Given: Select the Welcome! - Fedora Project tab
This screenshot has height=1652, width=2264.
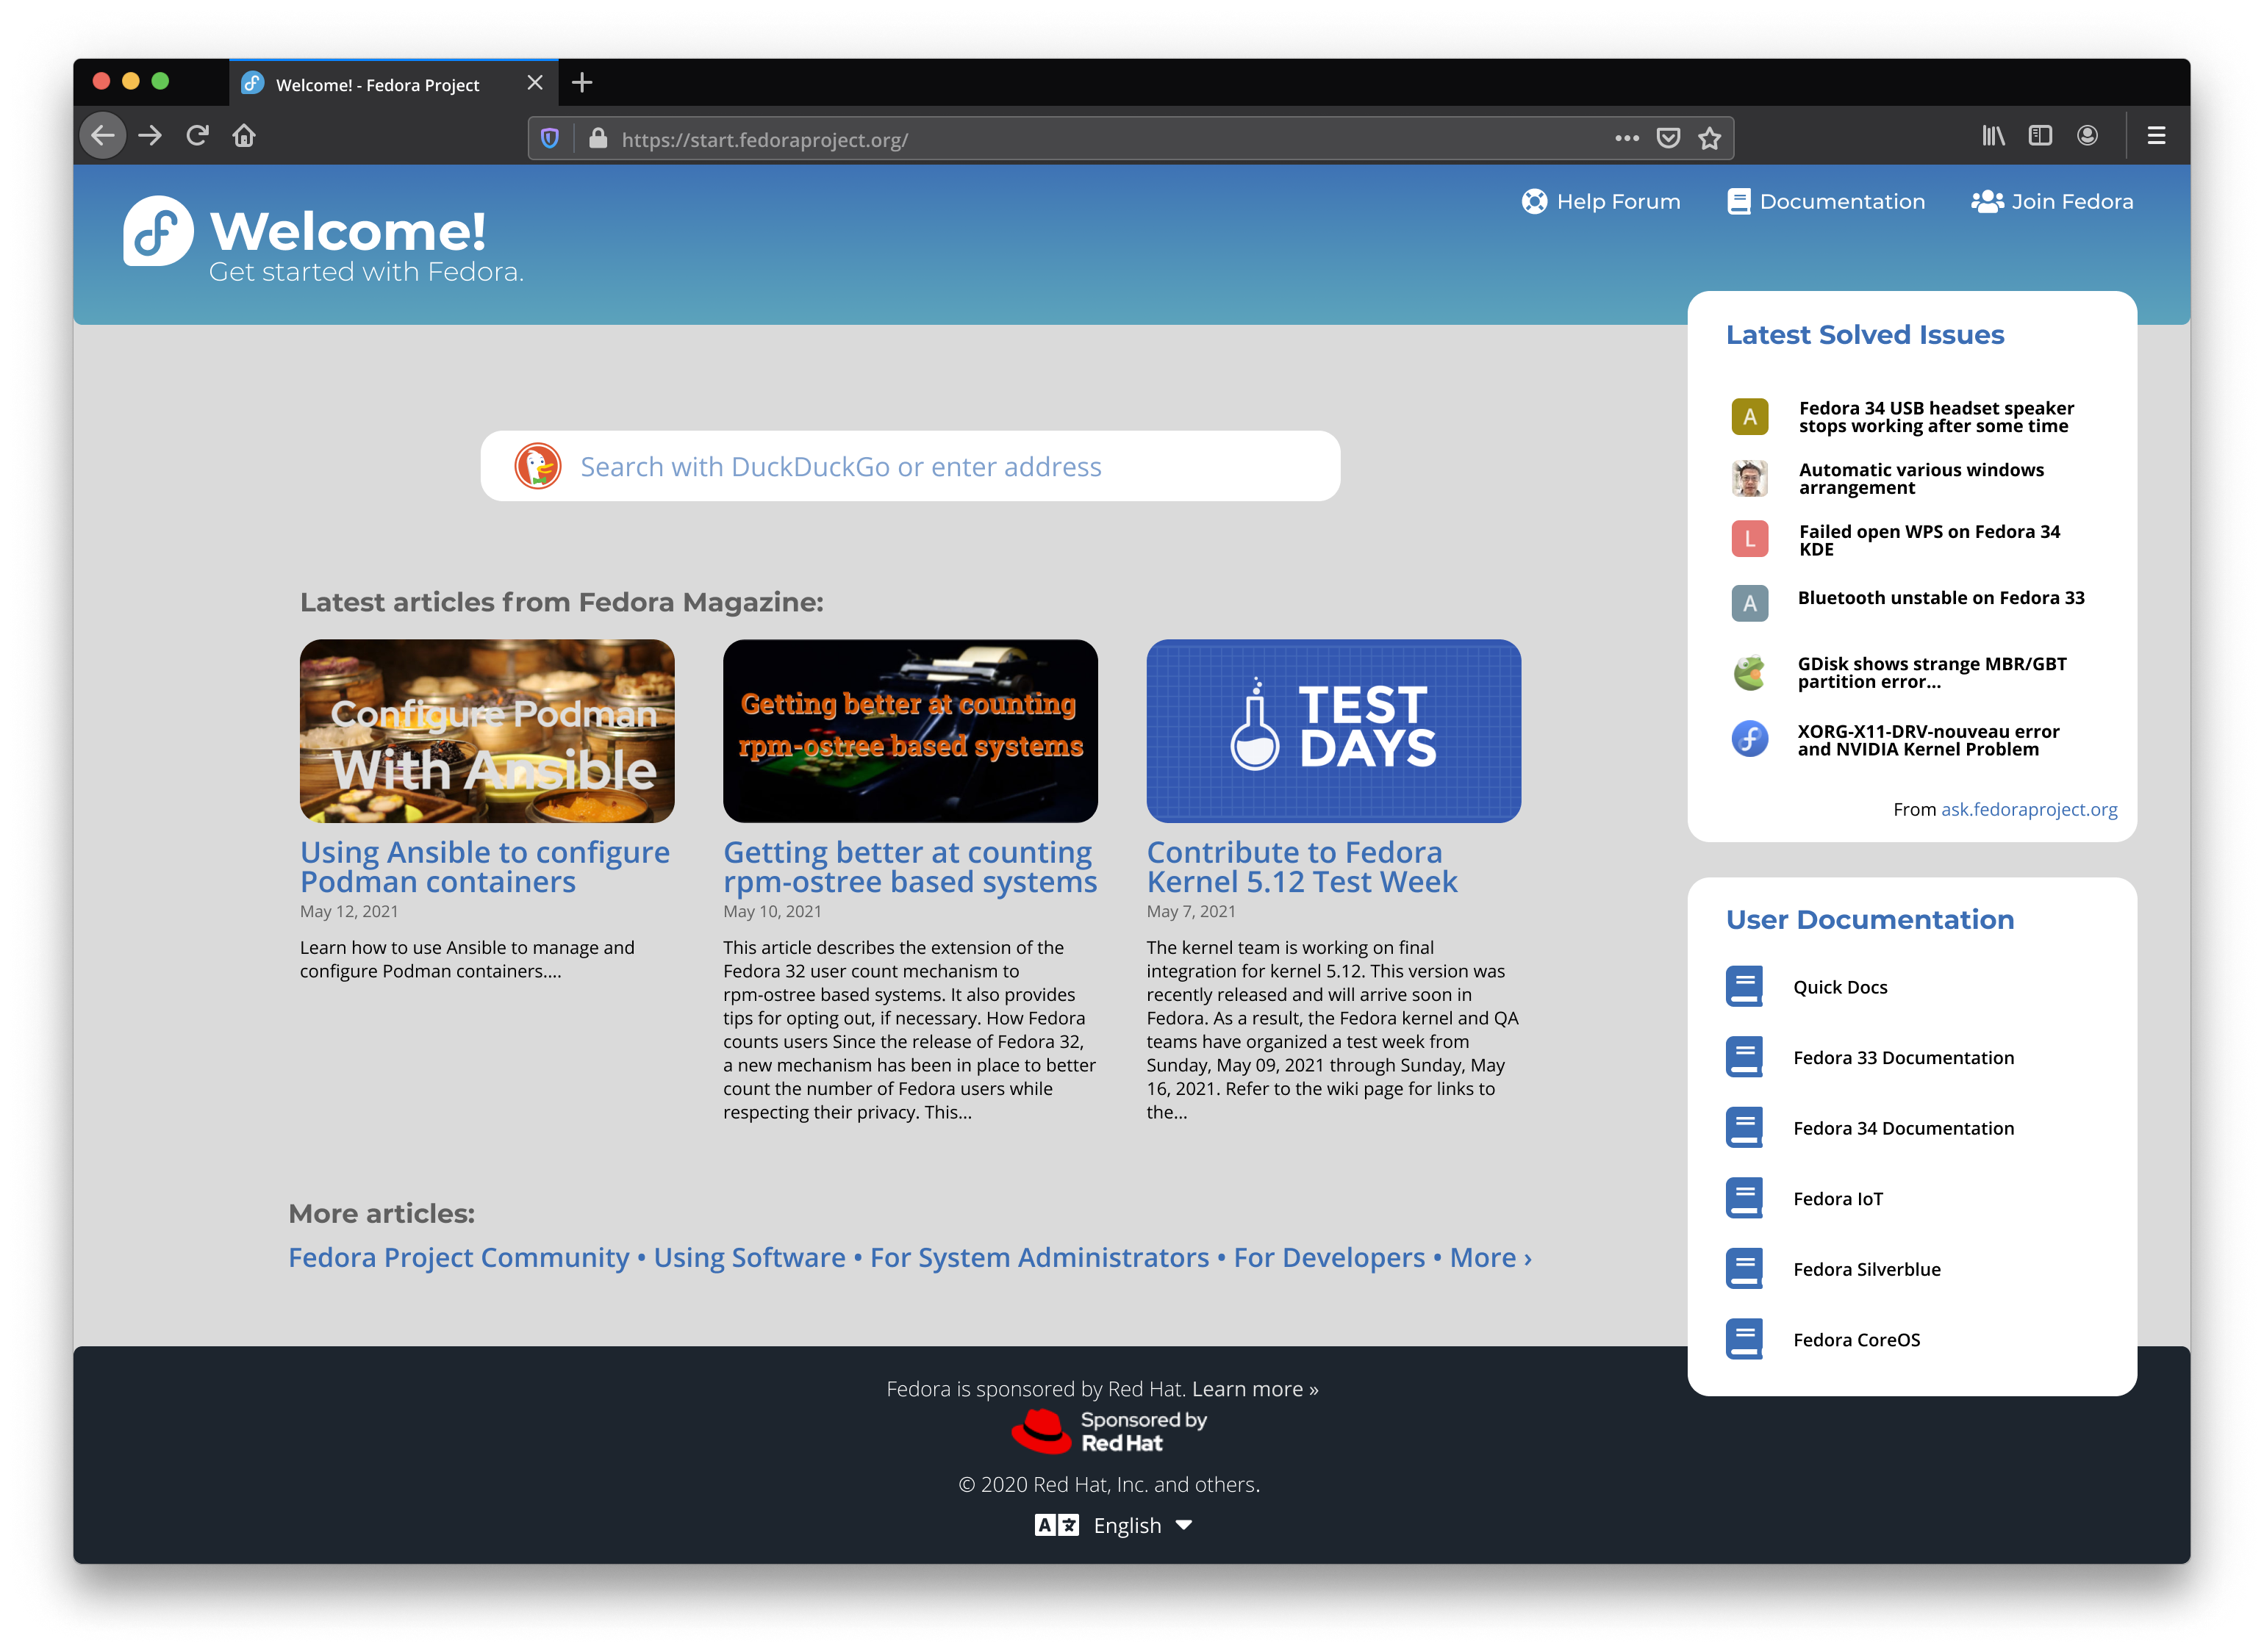Looking at the screenshot, I should pos(394,84).
